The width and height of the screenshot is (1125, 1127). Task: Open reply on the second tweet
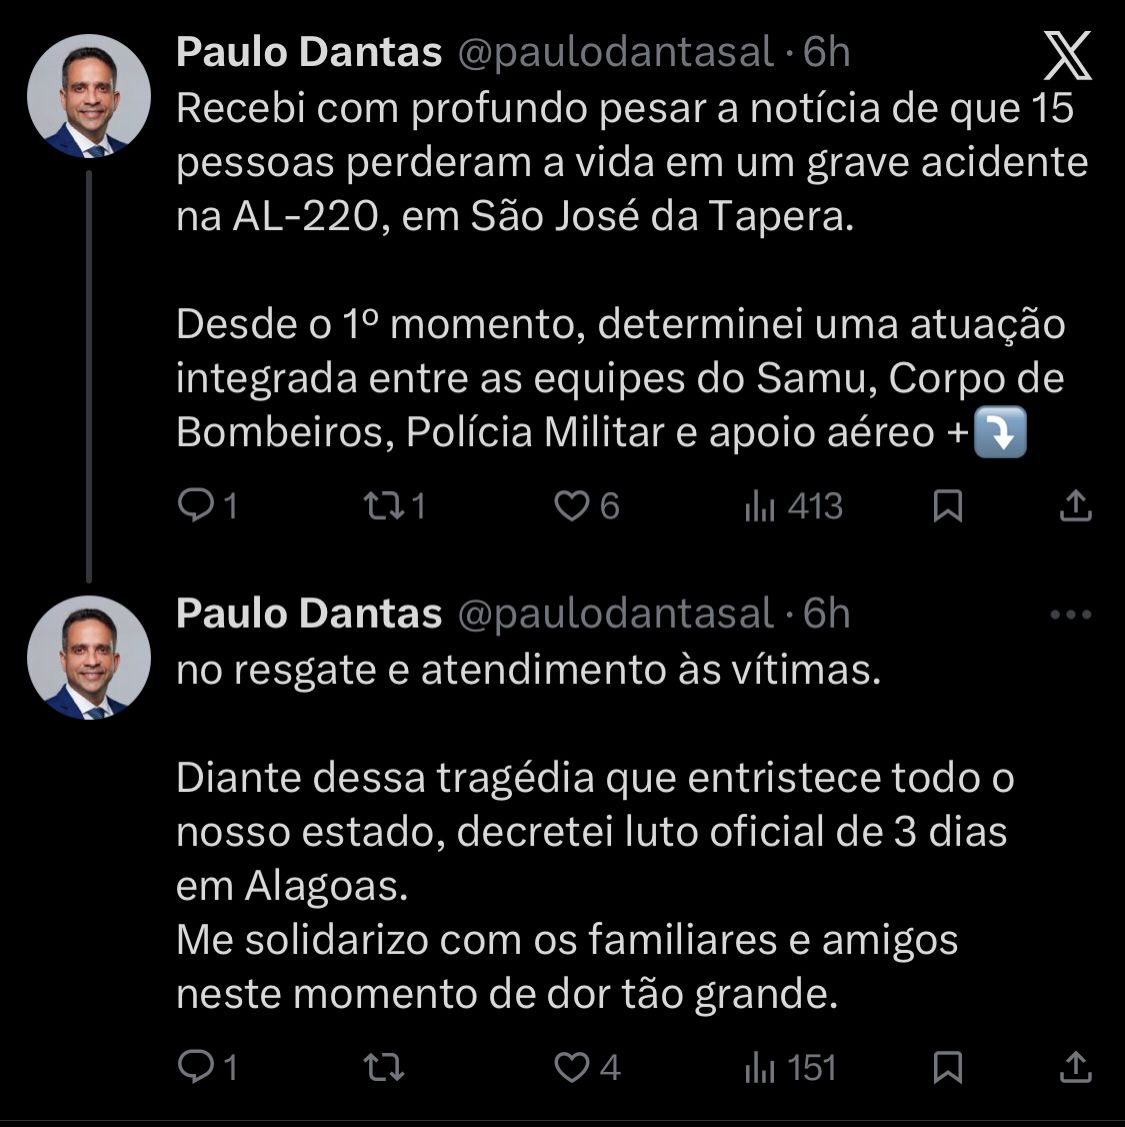(x=193, y=1068)
